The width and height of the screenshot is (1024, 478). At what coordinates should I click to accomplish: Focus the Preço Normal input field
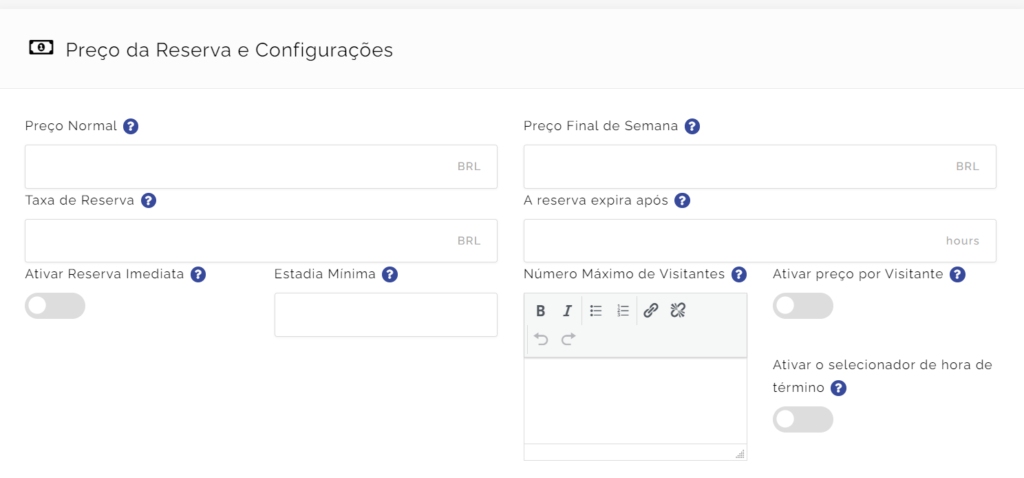(x=261, y=167)
